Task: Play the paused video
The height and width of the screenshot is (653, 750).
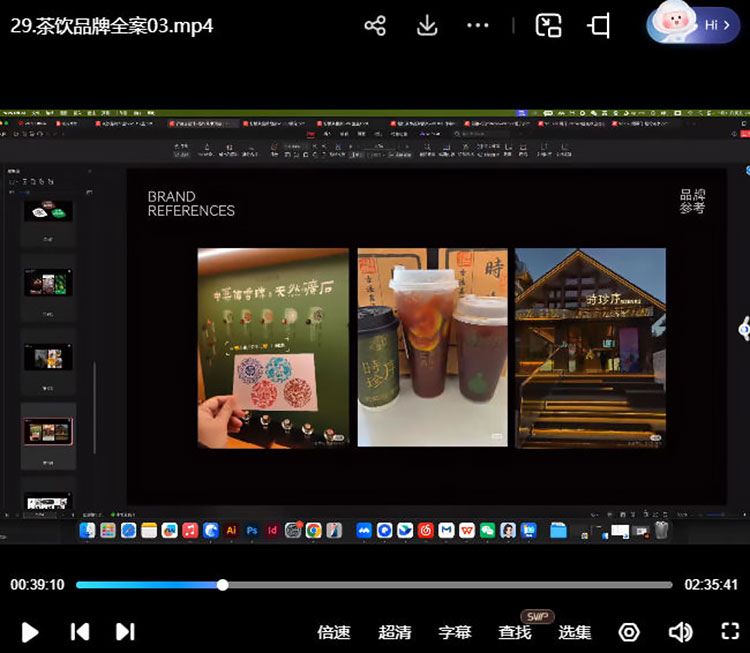Action: (30, 632)
